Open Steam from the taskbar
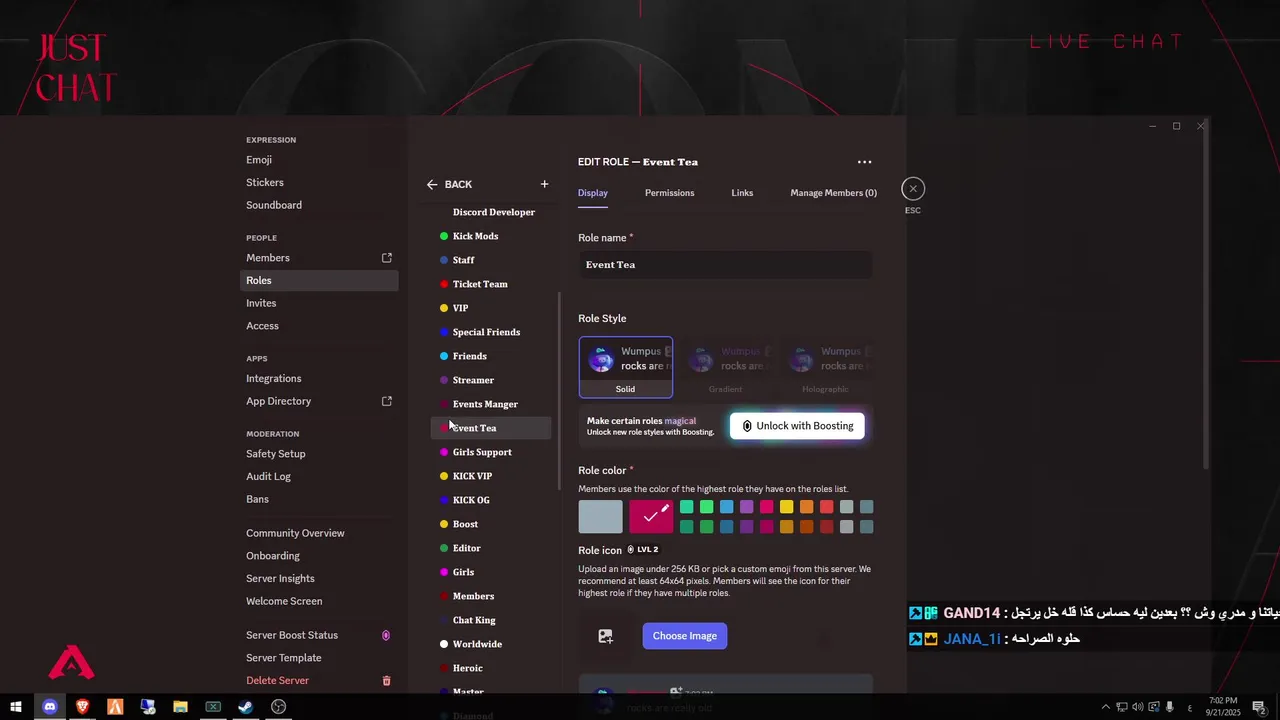Image resolution: width=1280 pixels, height=720 pixels. [245, 707]
